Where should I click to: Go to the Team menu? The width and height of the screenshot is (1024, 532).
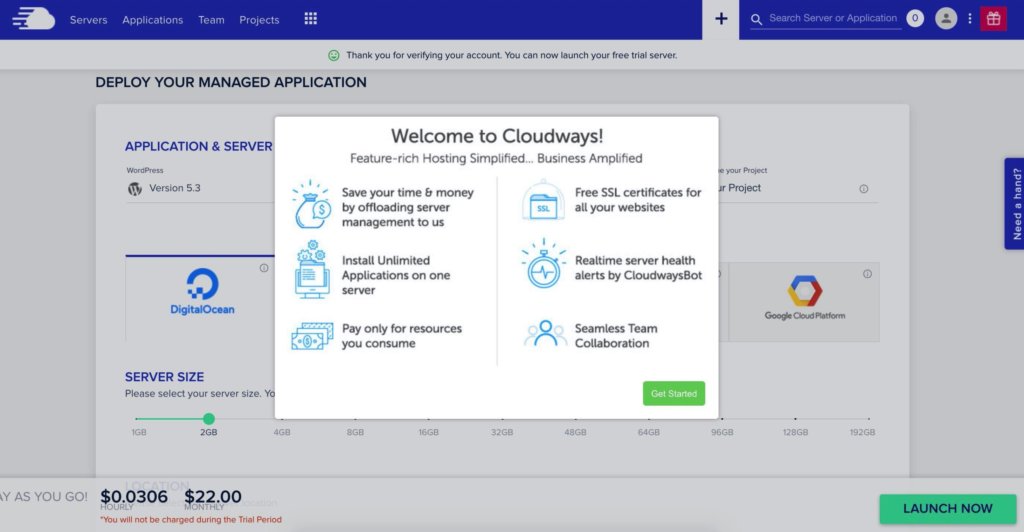pos(211,20)
